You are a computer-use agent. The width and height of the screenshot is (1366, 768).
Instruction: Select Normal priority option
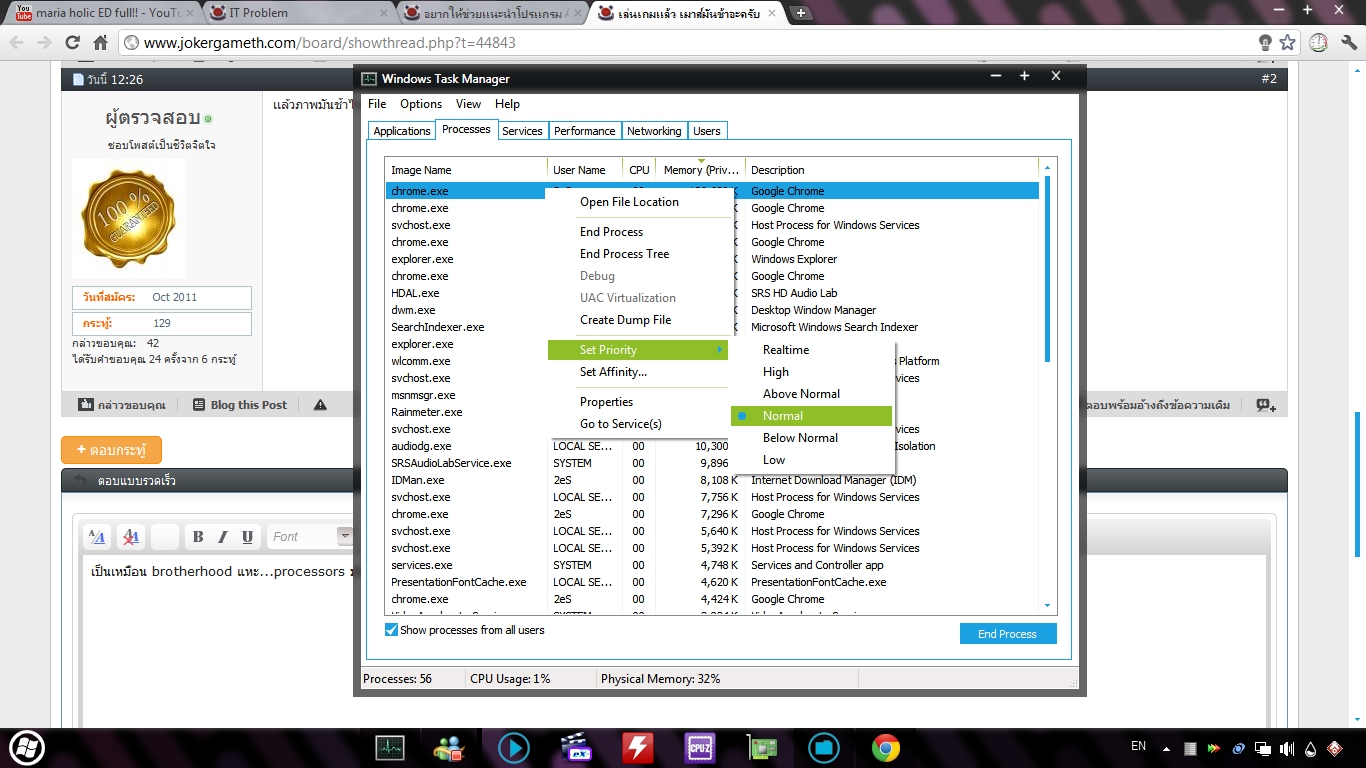(x=811, y=416)
